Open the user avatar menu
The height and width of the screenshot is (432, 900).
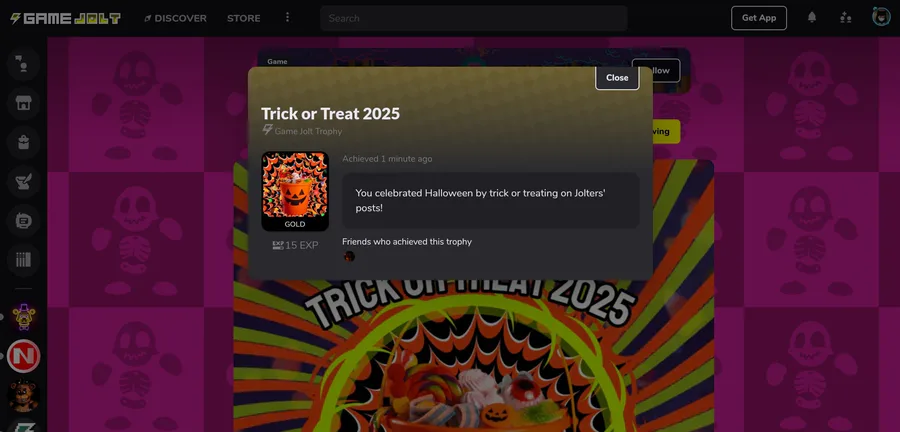coord(881,17)
